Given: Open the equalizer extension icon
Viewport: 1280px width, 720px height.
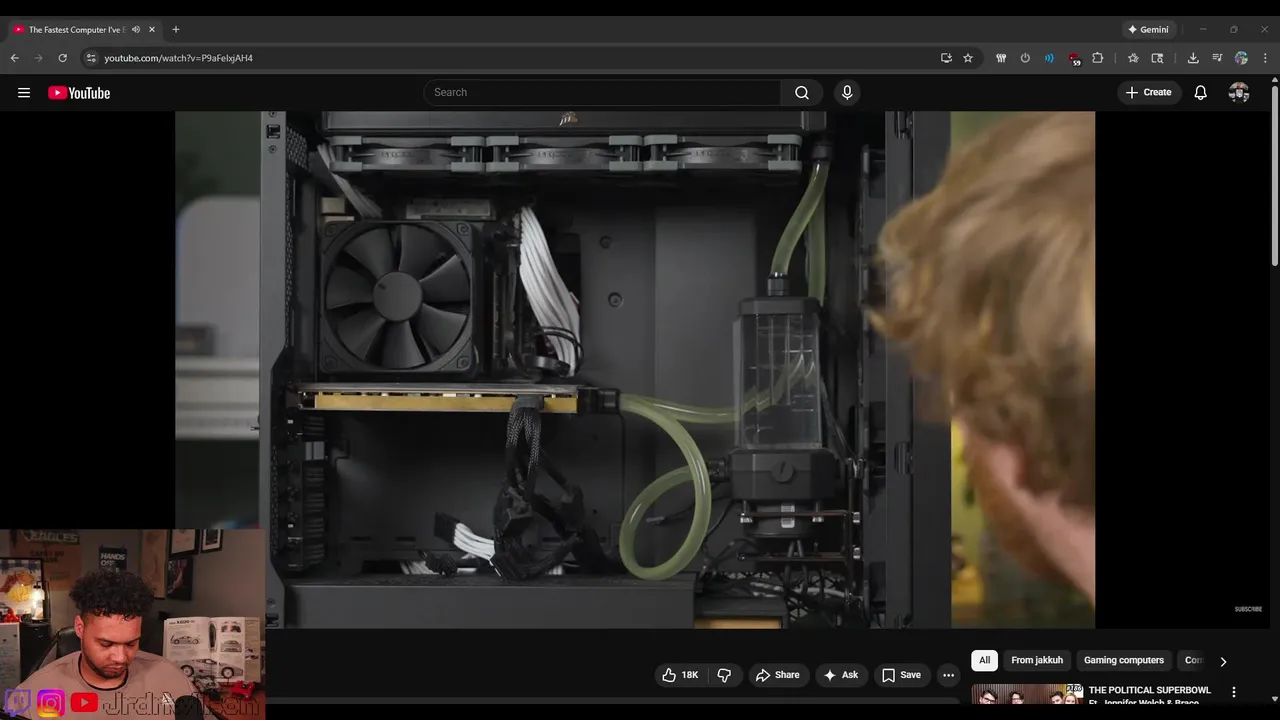Looking at the screenshot, I should pos(1001,58).
